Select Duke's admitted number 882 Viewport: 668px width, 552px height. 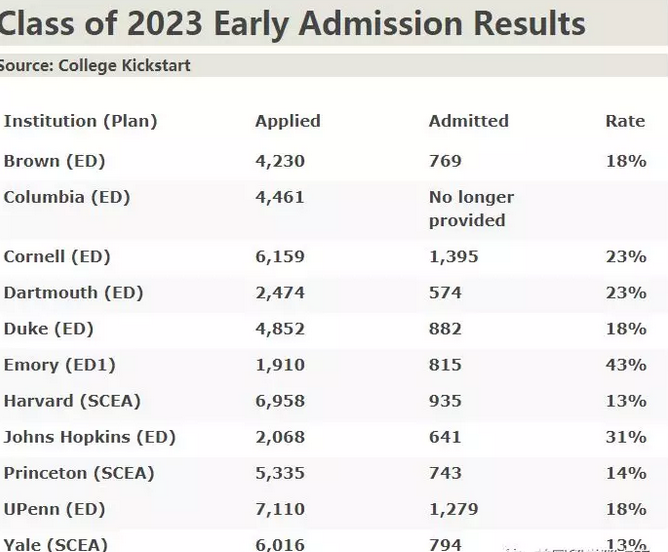(445, 329)
